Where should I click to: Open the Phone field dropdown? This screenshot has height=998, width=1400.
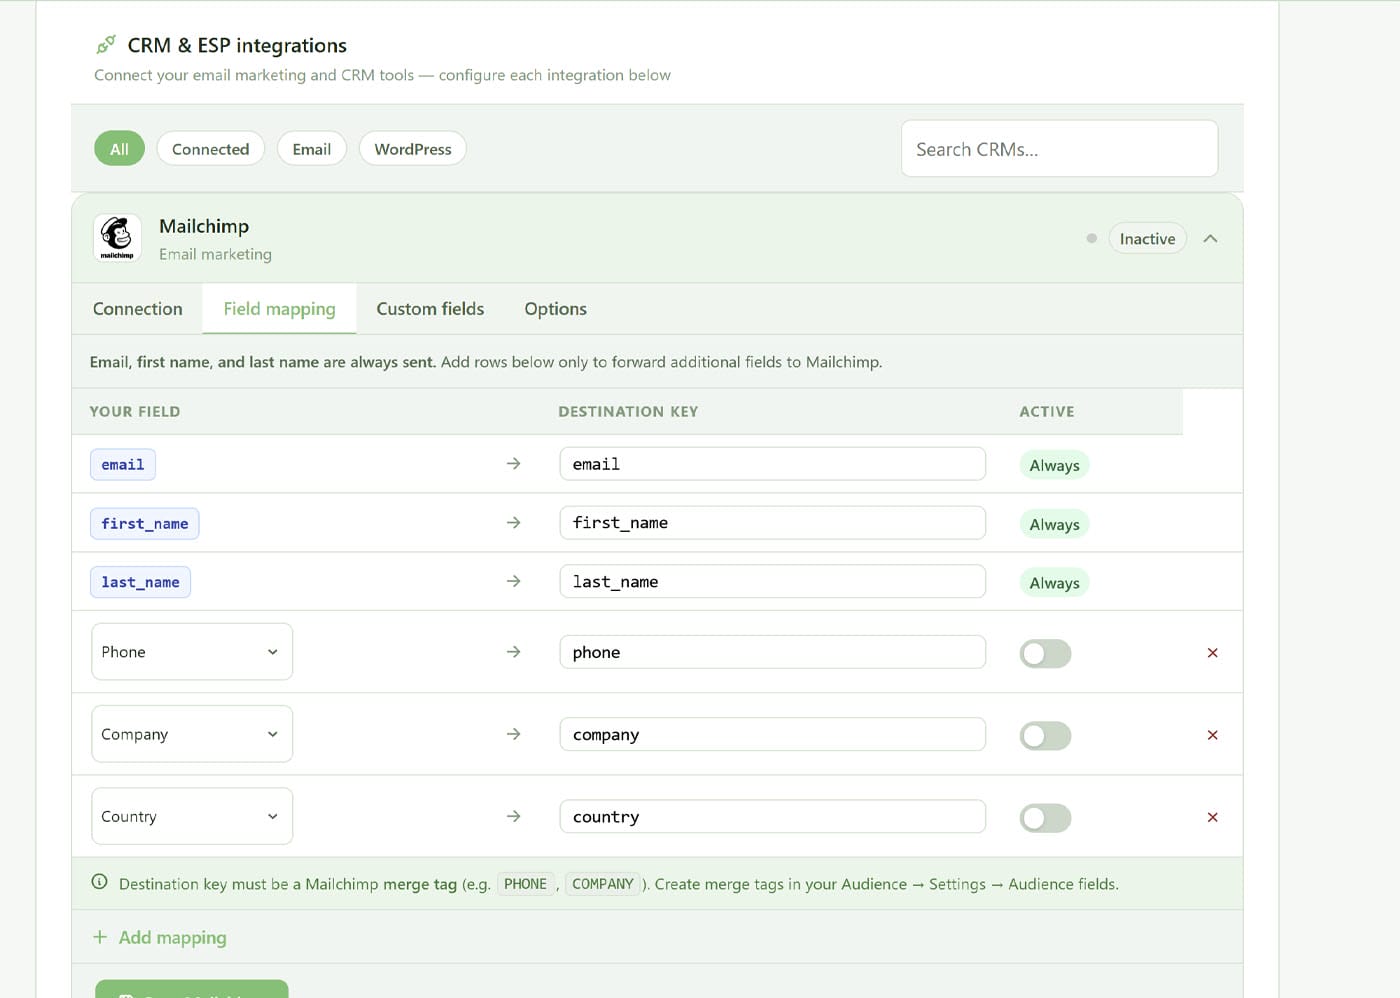coord(192,652)
